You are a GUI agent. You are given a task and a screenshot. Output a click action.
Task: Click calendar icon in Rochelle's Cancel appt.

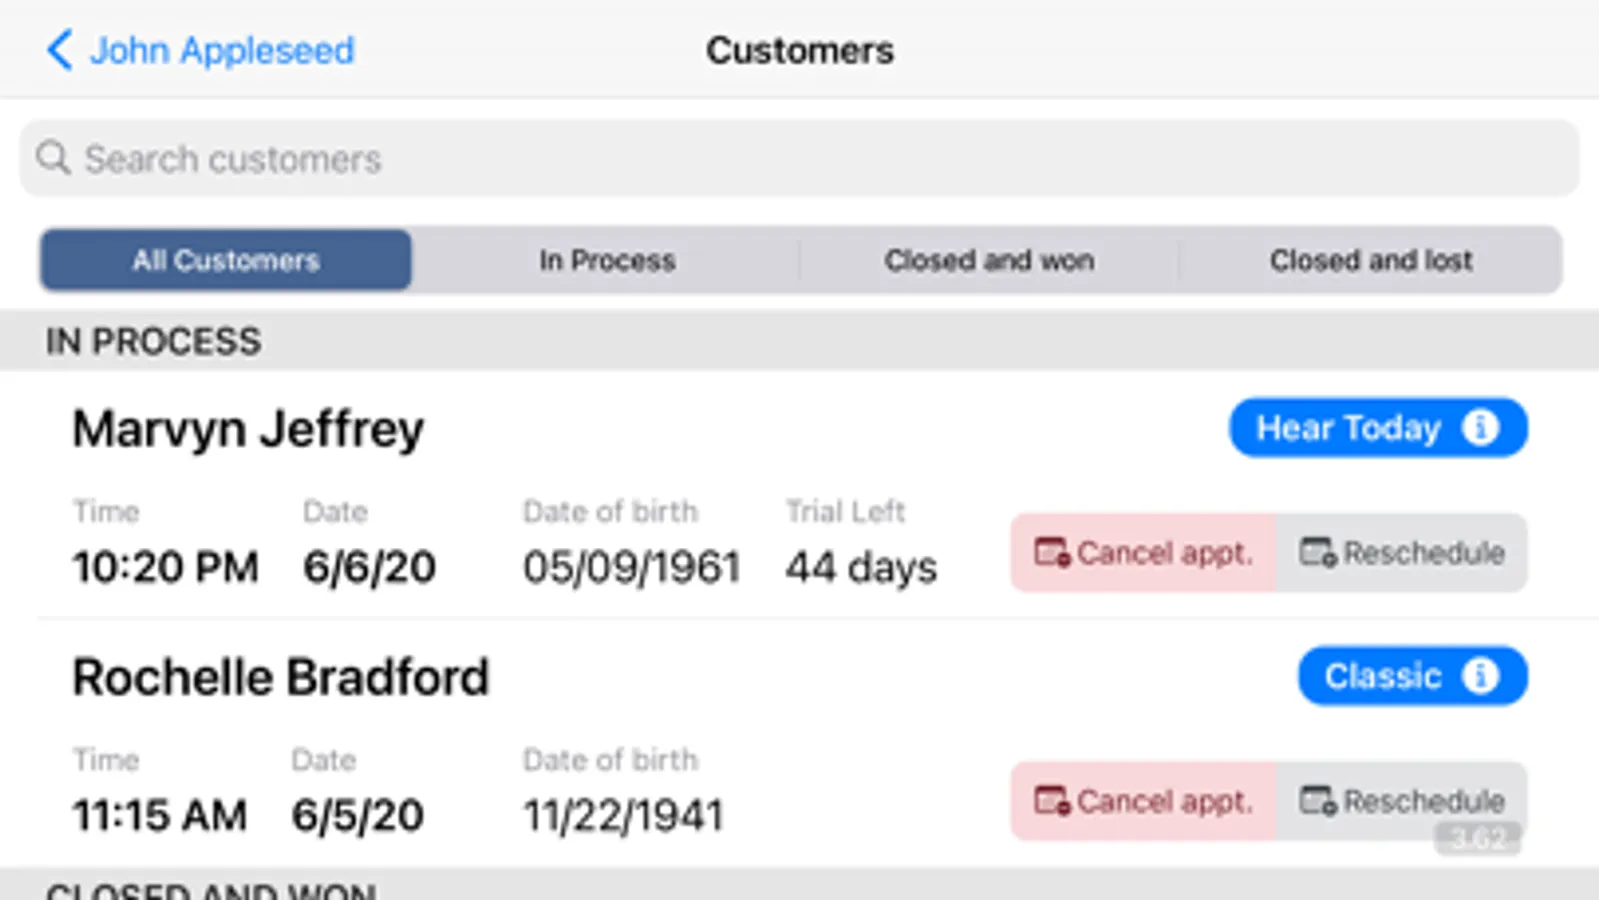[x=1052, y=800]
